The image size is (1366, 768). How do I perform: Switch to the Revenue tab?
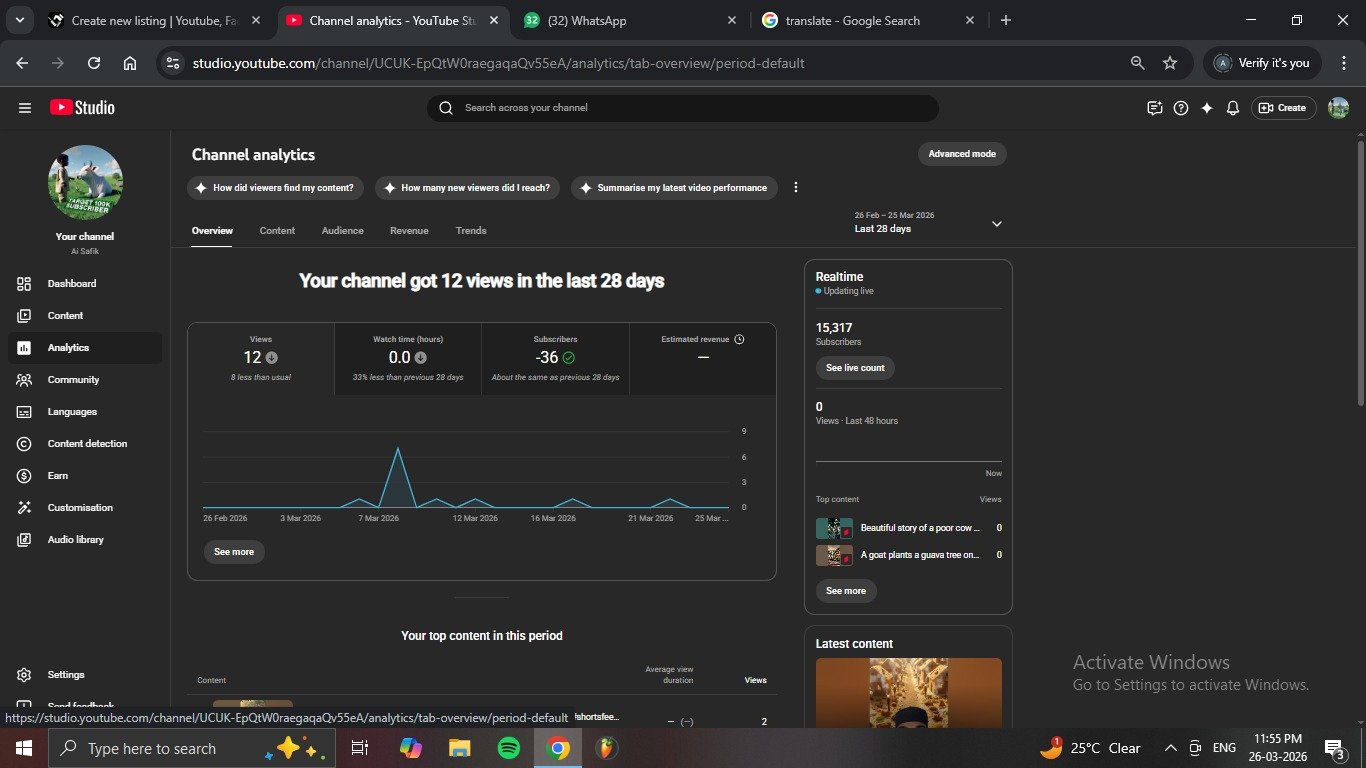[409, 231]
